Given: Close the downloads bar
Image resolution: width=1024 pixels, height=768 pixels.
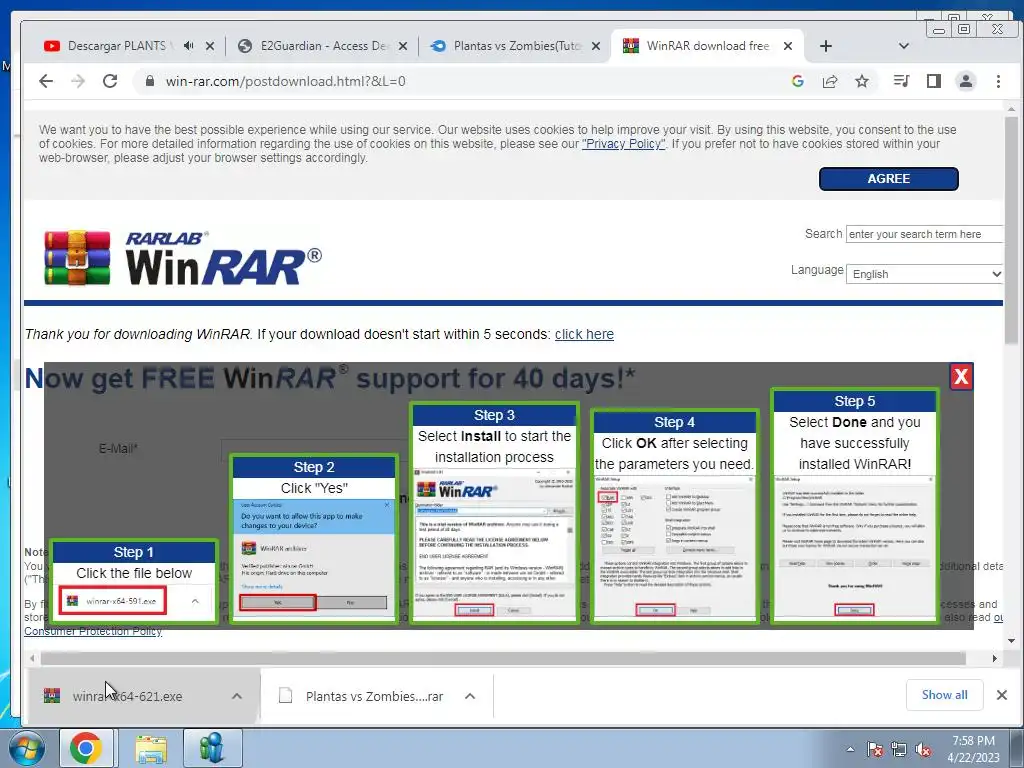Looking at the screenshot, I should coord(1002,695).
